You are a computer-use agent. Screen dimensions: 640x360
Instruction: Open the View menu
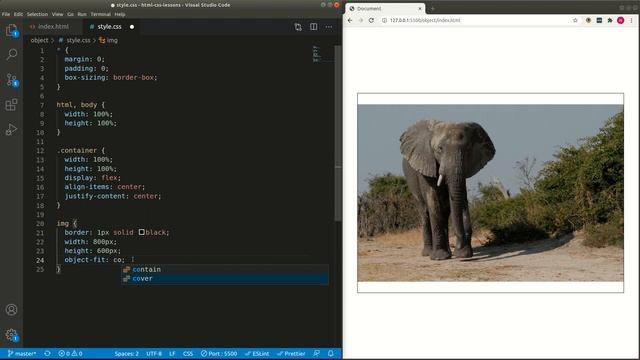[57, 14]
